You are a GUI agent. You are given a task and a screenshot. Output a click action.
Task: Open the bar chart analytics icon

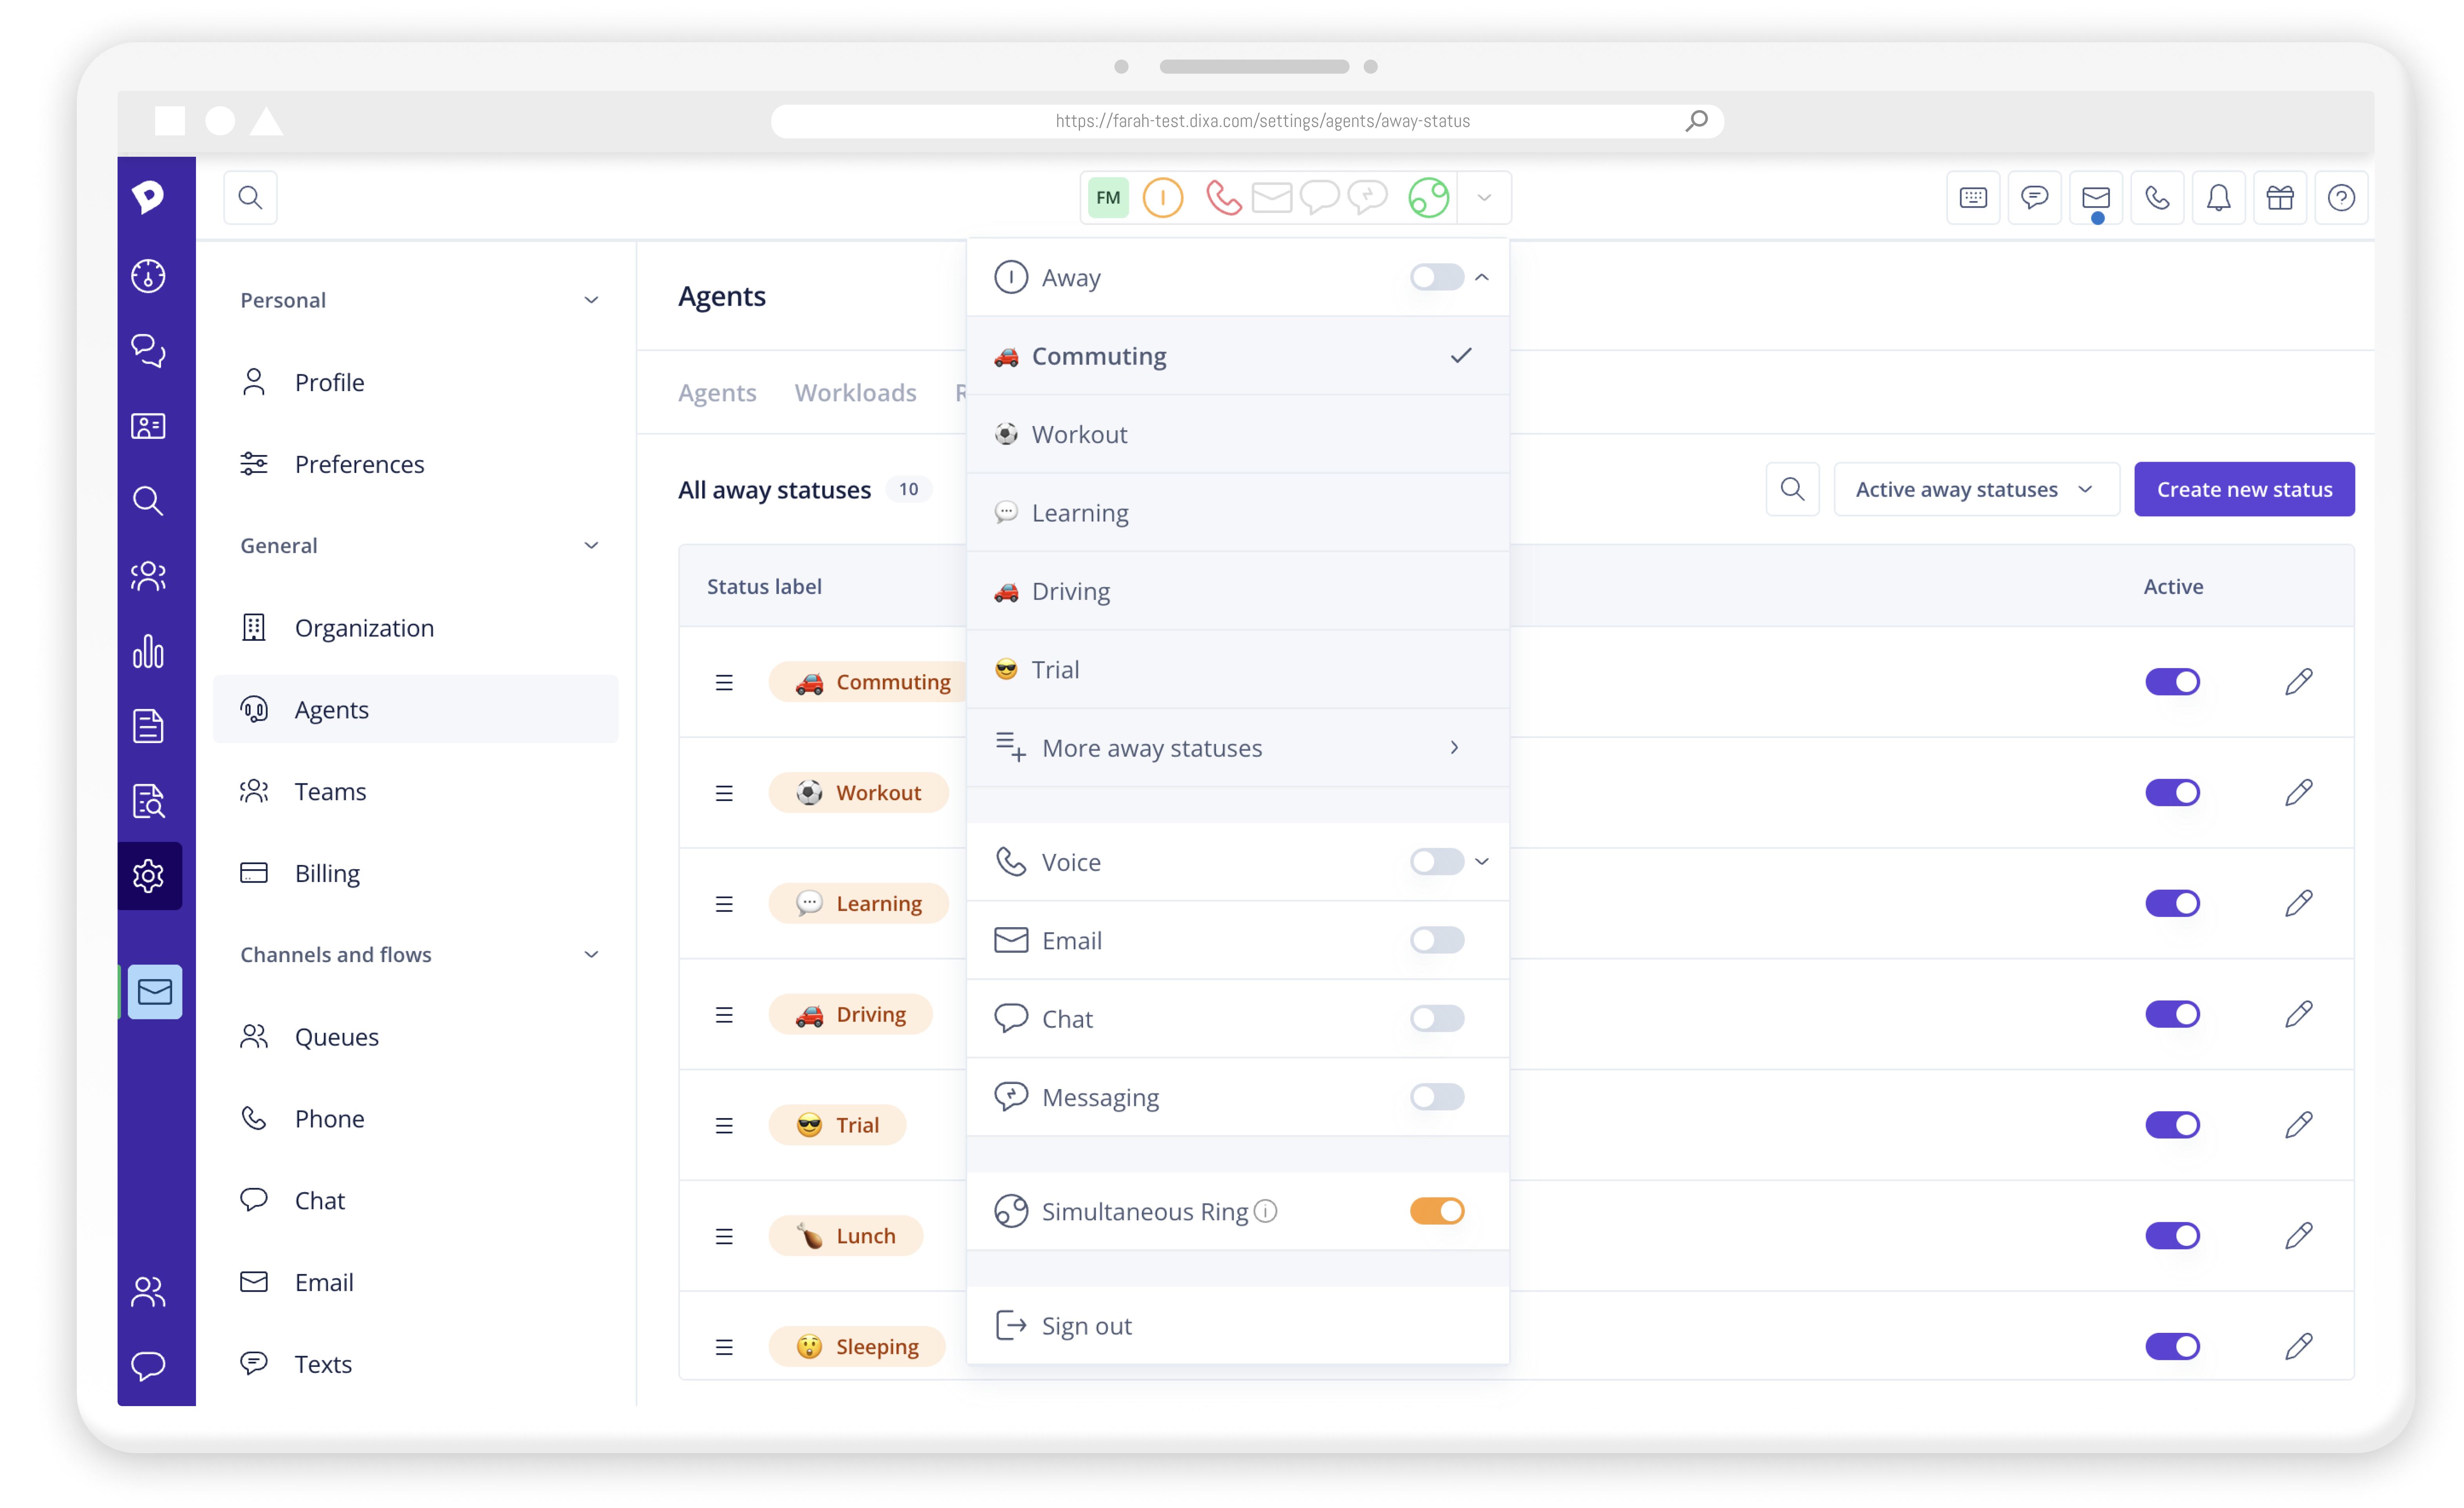coord(148,651)
